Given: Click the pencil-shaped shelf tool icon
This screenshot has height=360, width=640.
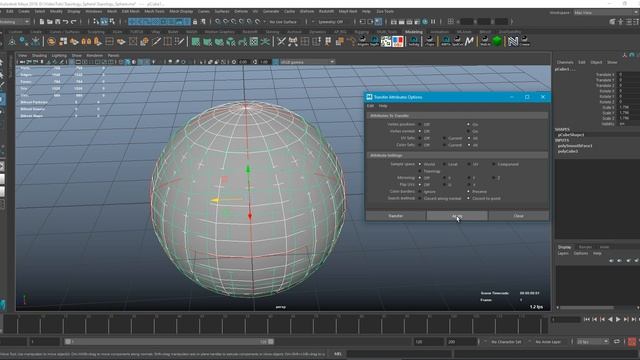Looking at the screenshot, I should pyautogui.click(x=156, y=41).
